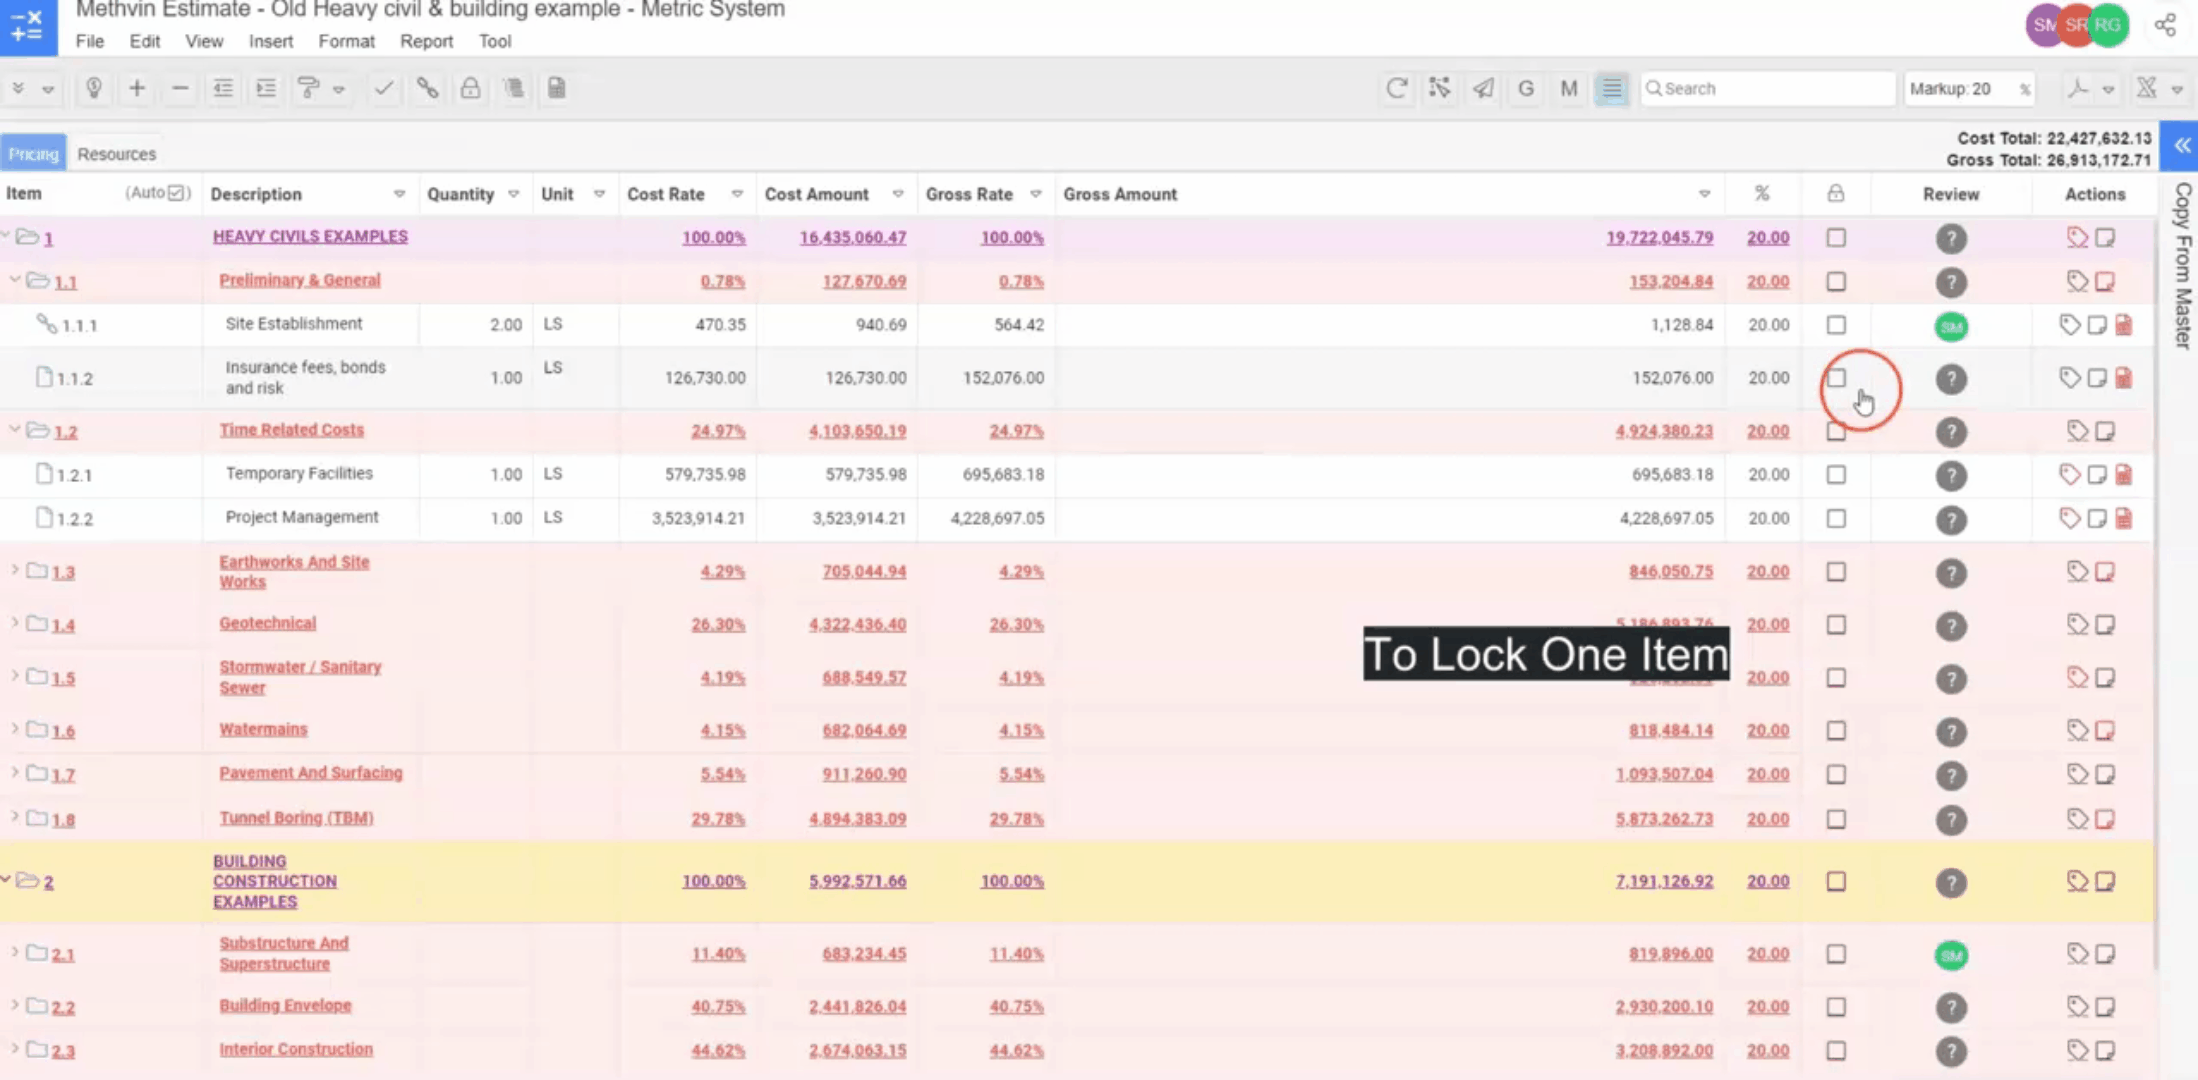2198x1080 pixels.
Task: Expand the 1.3 Earthworks And Site Works folder
Action: click(x=15, y=570)
